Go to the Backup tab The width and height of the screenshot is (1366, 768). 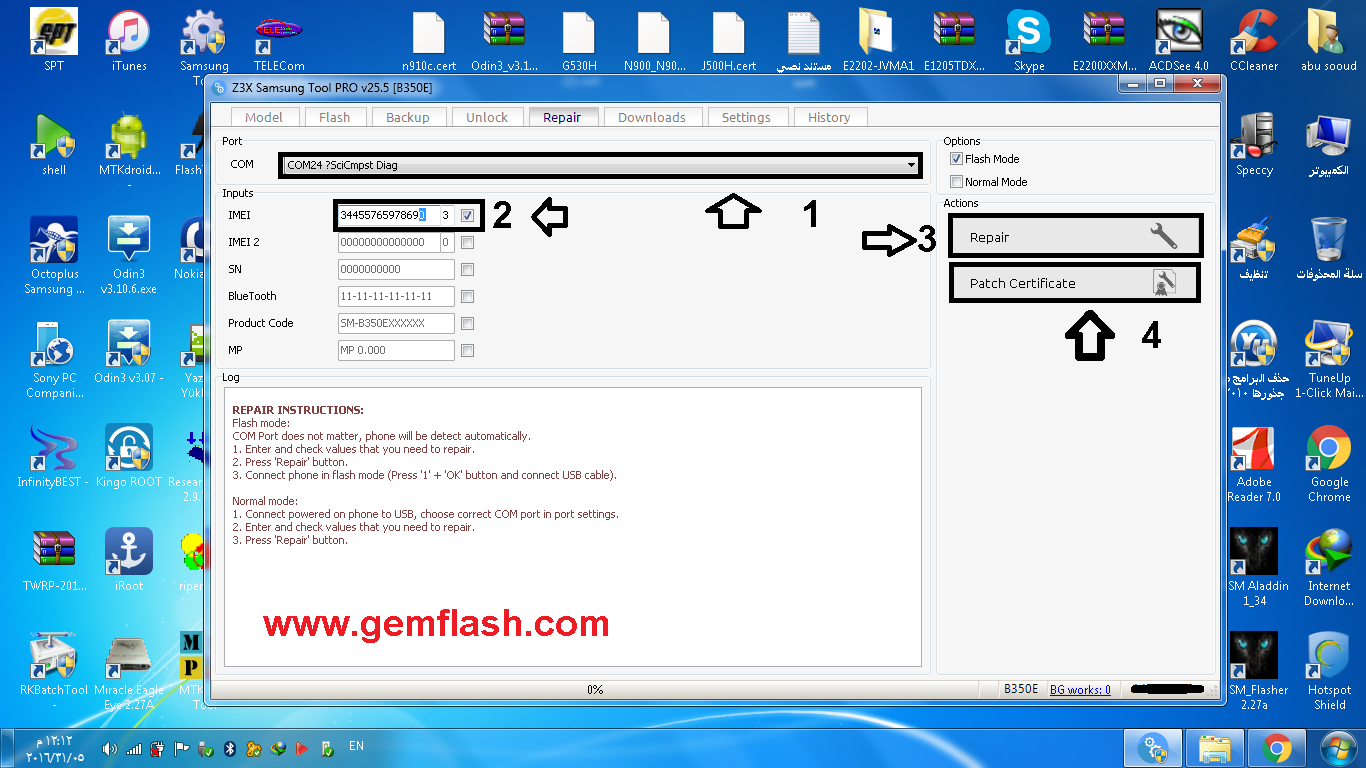(x=408, y=117)
